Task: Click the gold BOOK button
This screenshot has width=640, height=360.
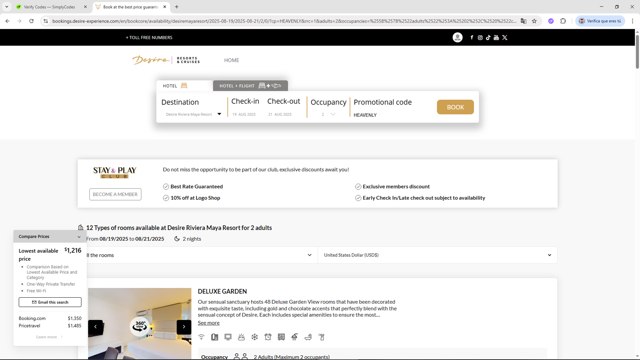Action: coord(455,107)
